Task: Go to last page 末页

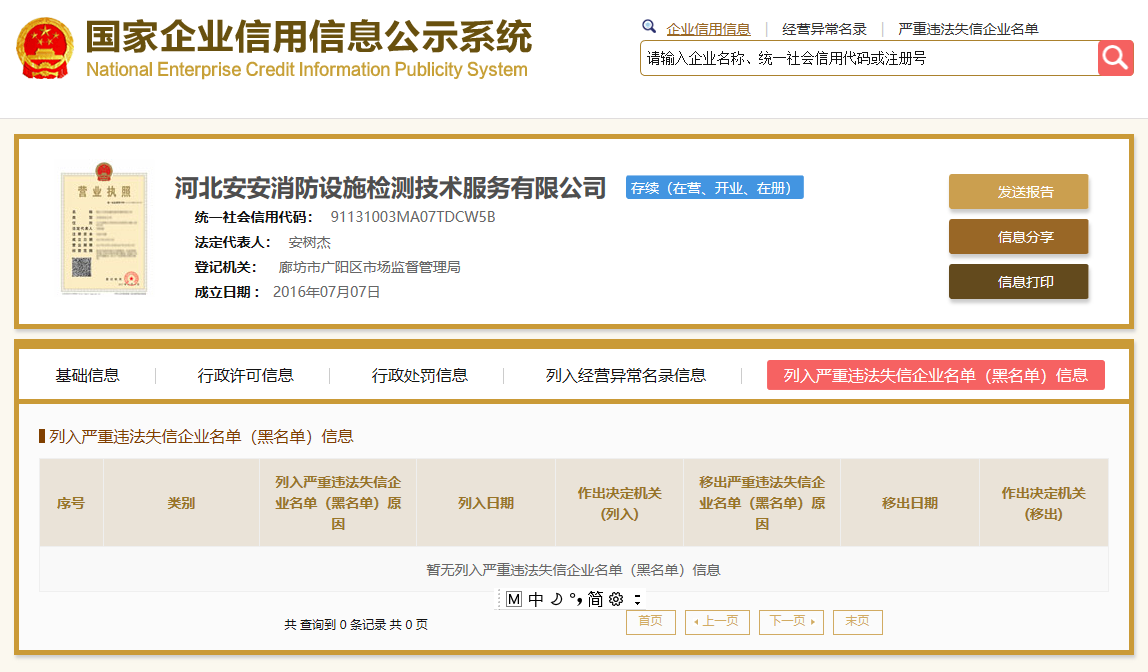Action: click(857, 621)
